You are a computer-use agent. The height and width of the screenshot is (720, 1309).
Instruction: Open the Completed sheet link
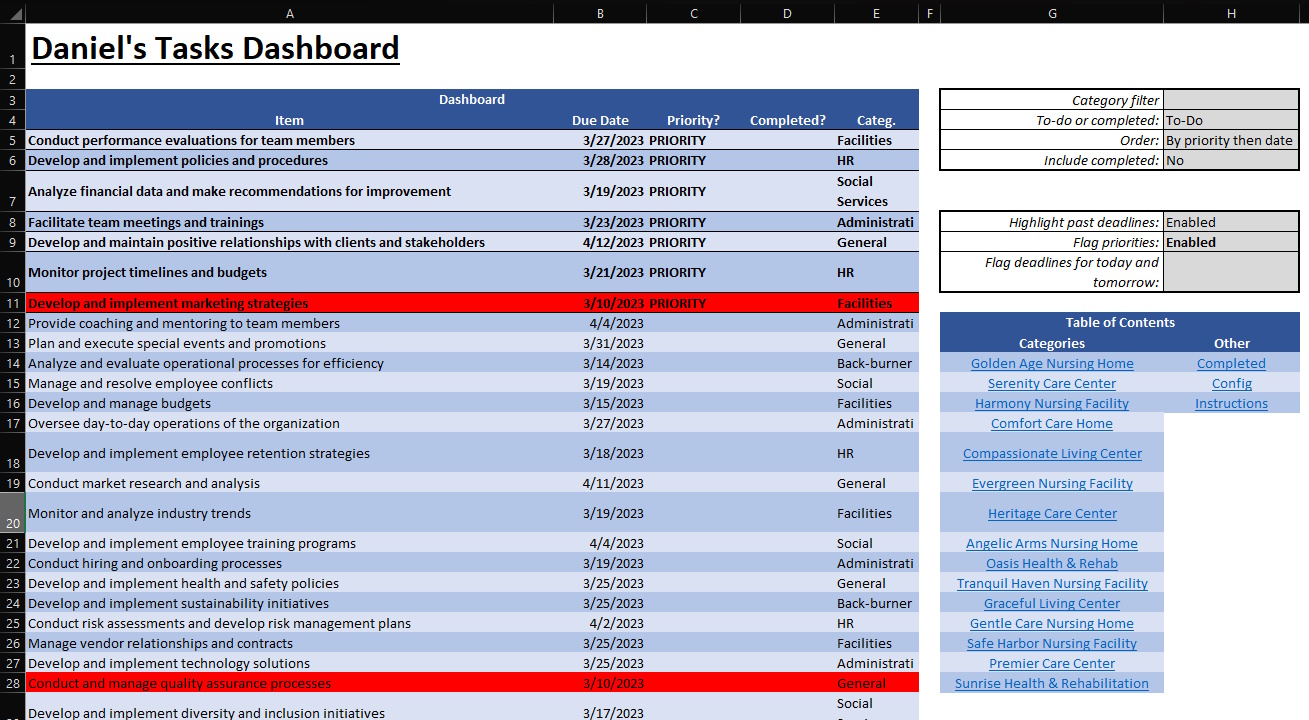click(1231, 363)
